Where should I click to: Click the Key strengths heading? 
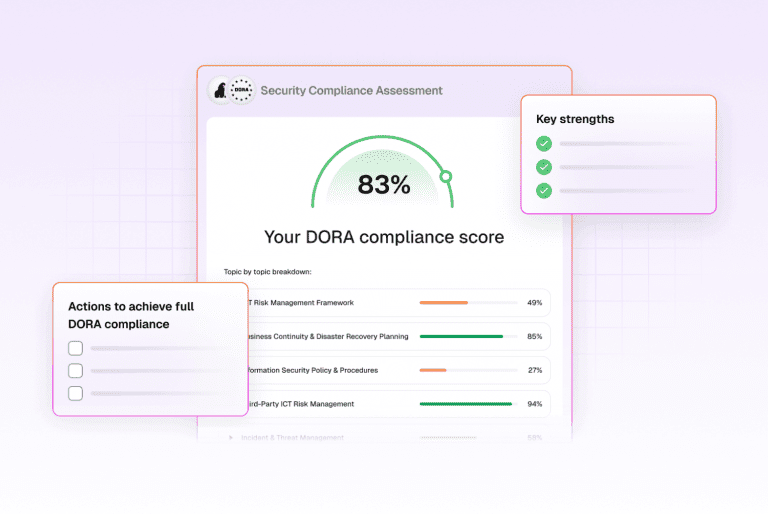(x=575, y=119)
